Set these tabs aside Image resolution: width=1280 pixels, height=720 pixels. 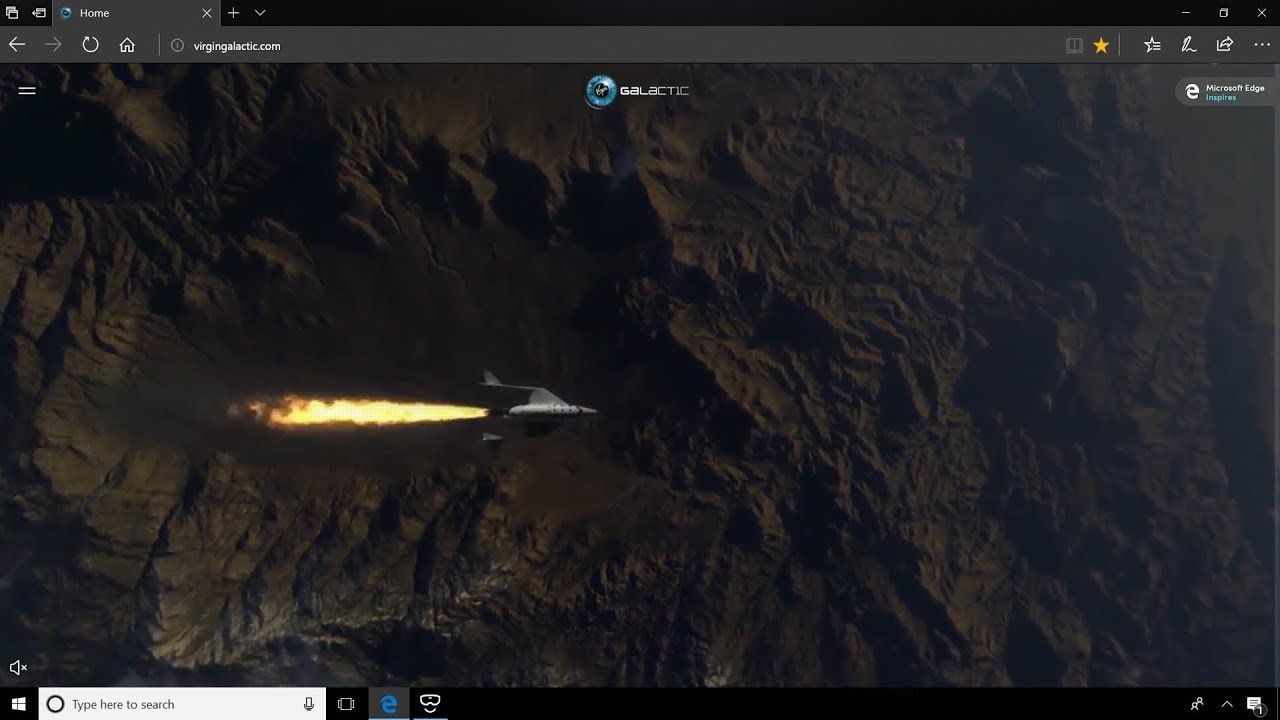click(39, 13)
